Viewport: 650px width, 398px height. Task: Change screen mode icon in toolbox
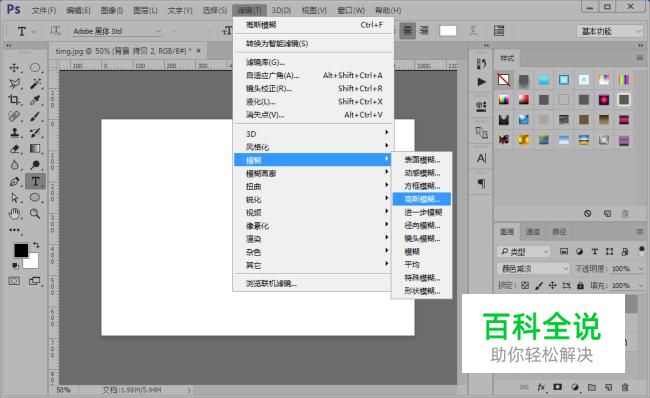[35, 281]
